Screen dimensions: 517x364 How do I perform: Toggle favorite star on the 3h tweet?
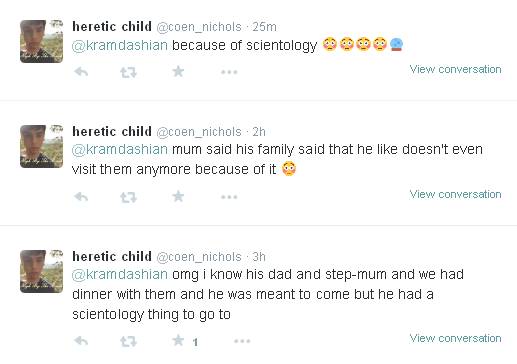point(178,340)
